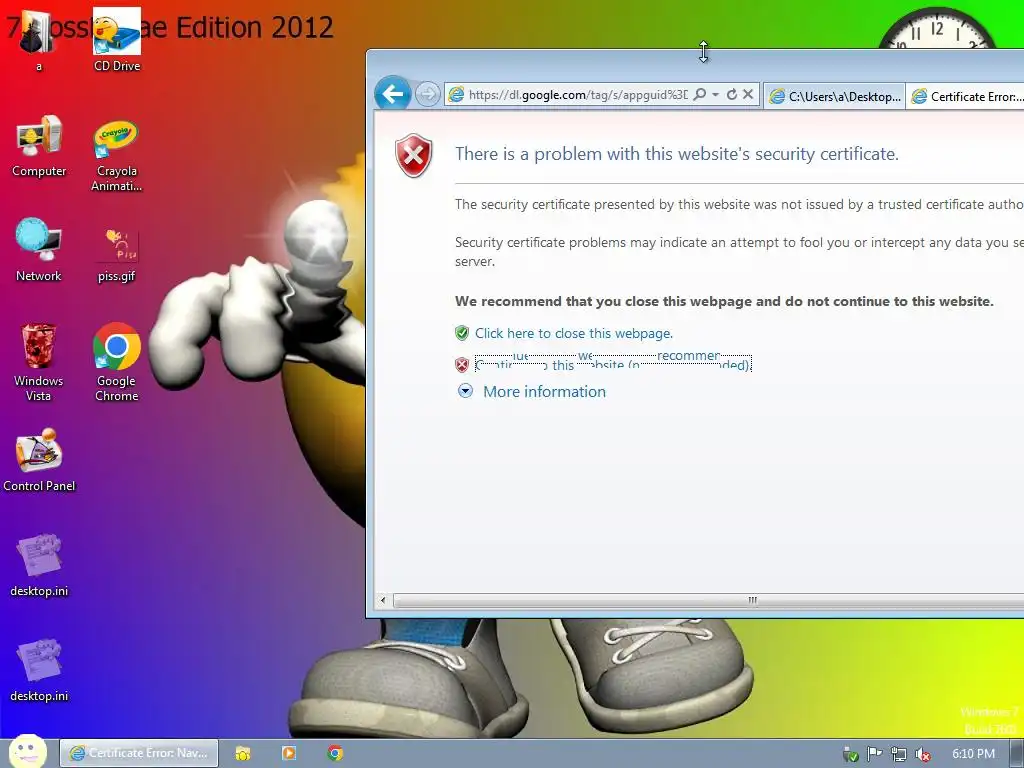This screenshot has height=768, width=1024.
Task: Click the clock gadget on desktop
Action: click(938, 29)
